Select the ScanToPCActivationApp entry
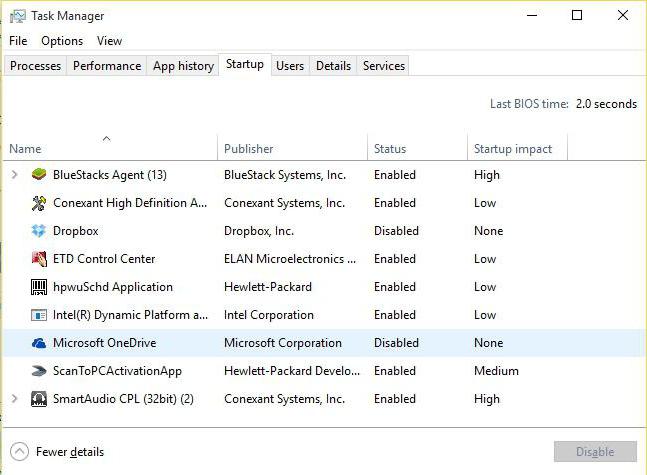This screenshot has height=475, width=647. point(117,371)
